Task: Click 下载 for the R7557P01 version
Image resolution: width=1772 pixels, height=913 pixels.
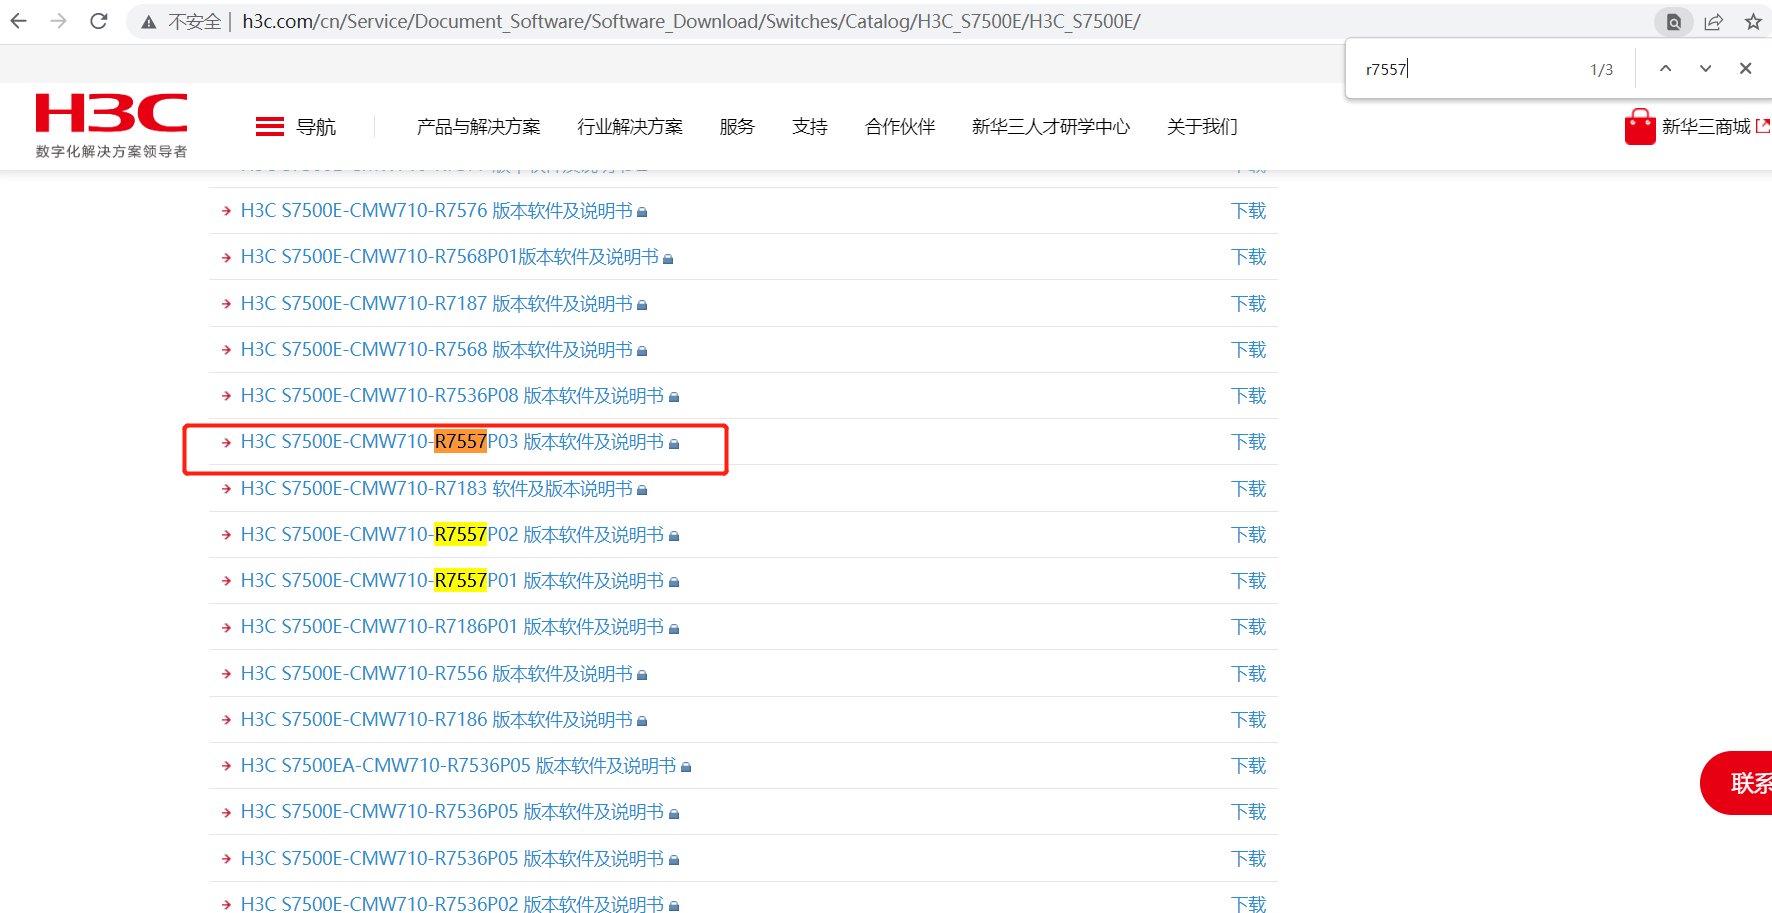Action: click(1248, 581)
